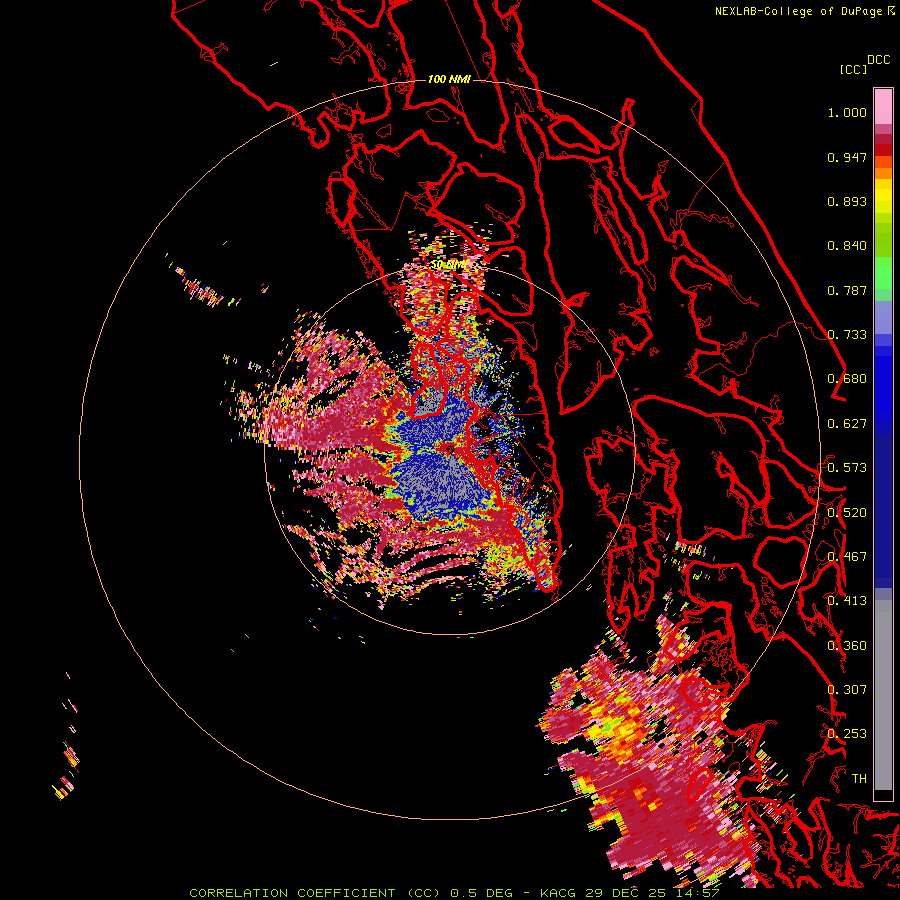This screenshot has width=900, height=900.
Task: Click the DCC legend title
Action: click(878, 60)
